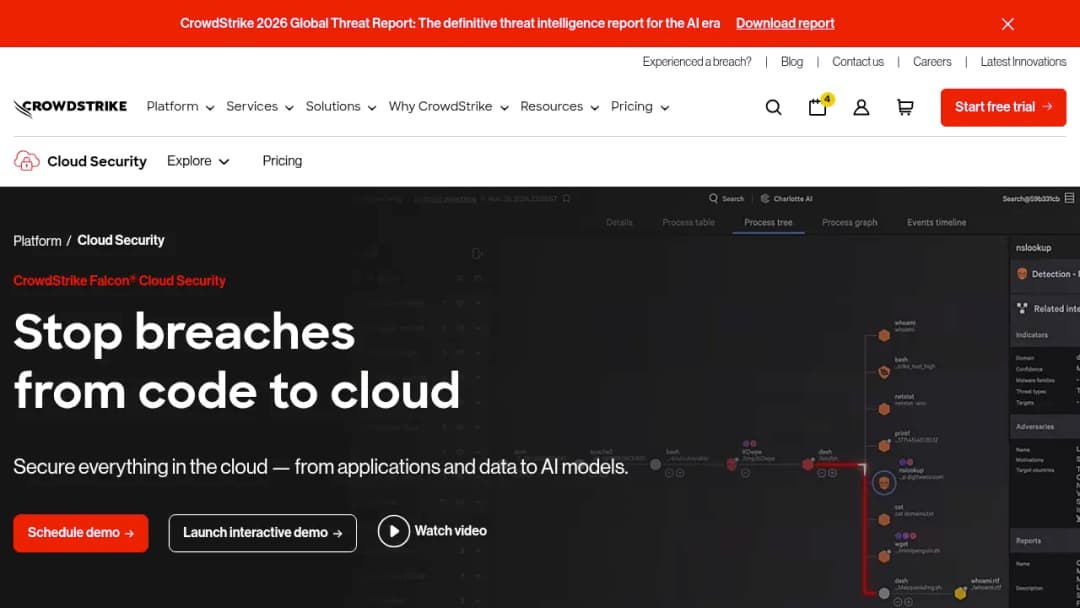Expand the Services menu
This screenshot has width=1080, height=608.
coord(260,107)
